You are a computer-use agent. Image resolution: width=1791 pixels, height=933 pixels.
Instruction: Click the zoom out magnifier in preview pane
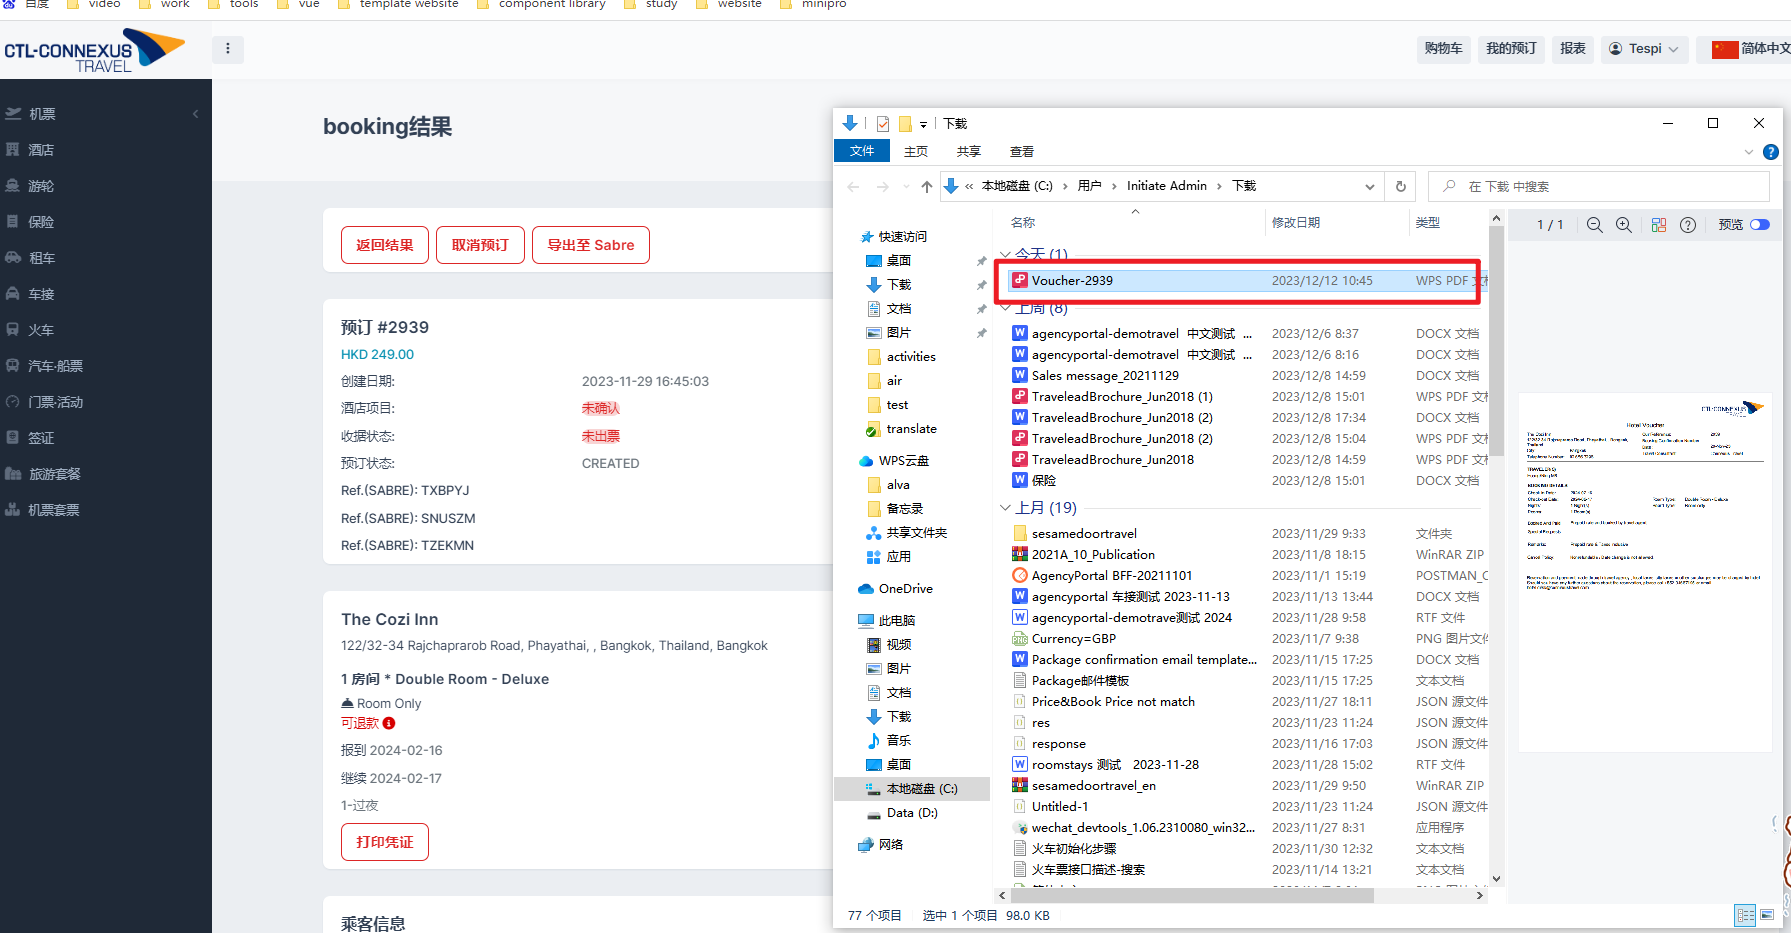pos(1594,225)
